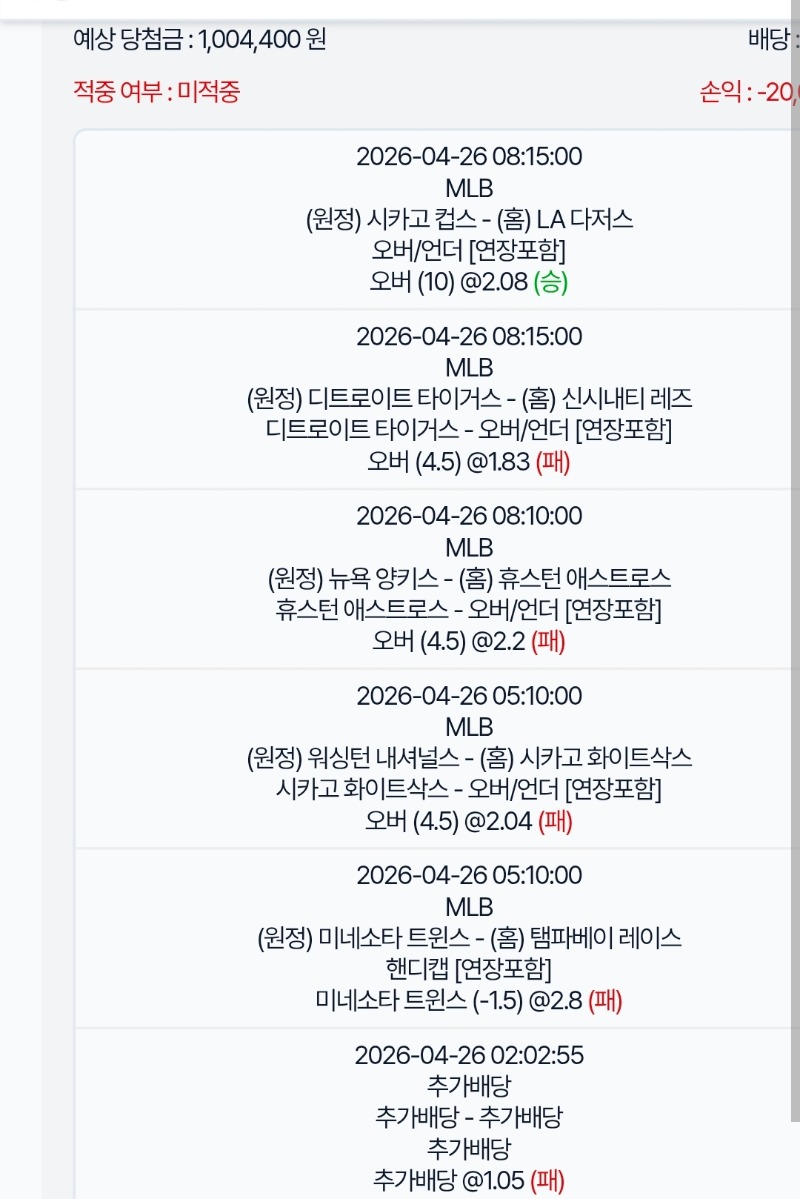Click the 핸디캡 [연장포함] bet type line
Image resolution: width=800 pixels, height=1199 pixels.
click(469, 970)
